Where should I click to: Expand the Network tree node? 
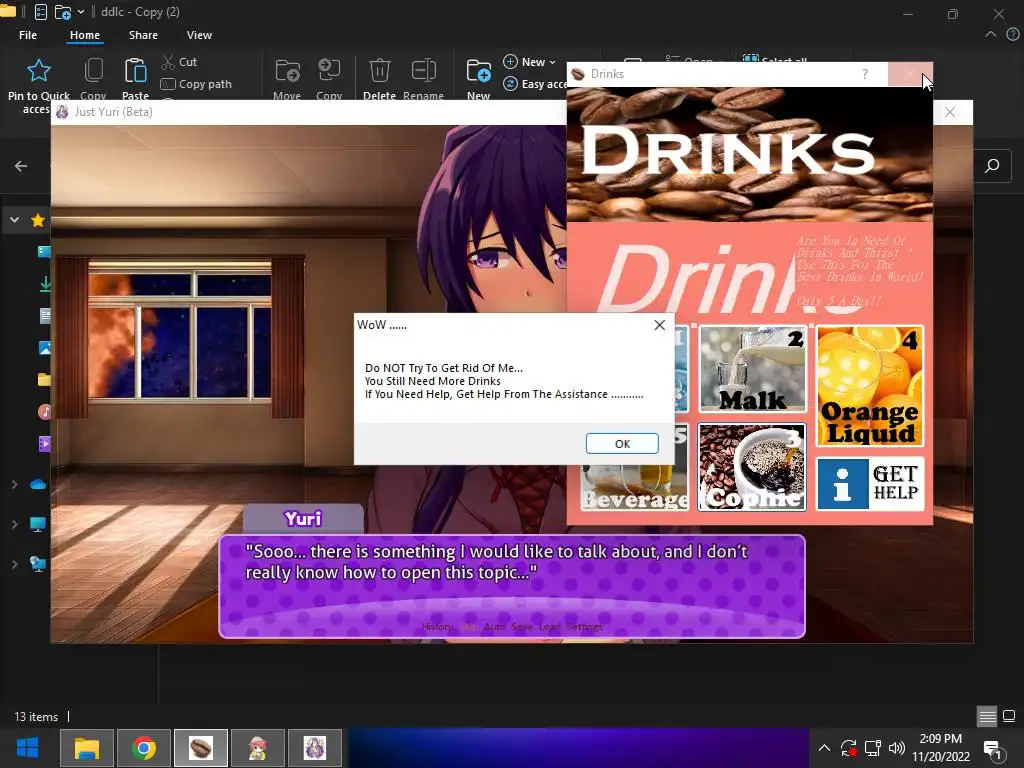point(14,564)
